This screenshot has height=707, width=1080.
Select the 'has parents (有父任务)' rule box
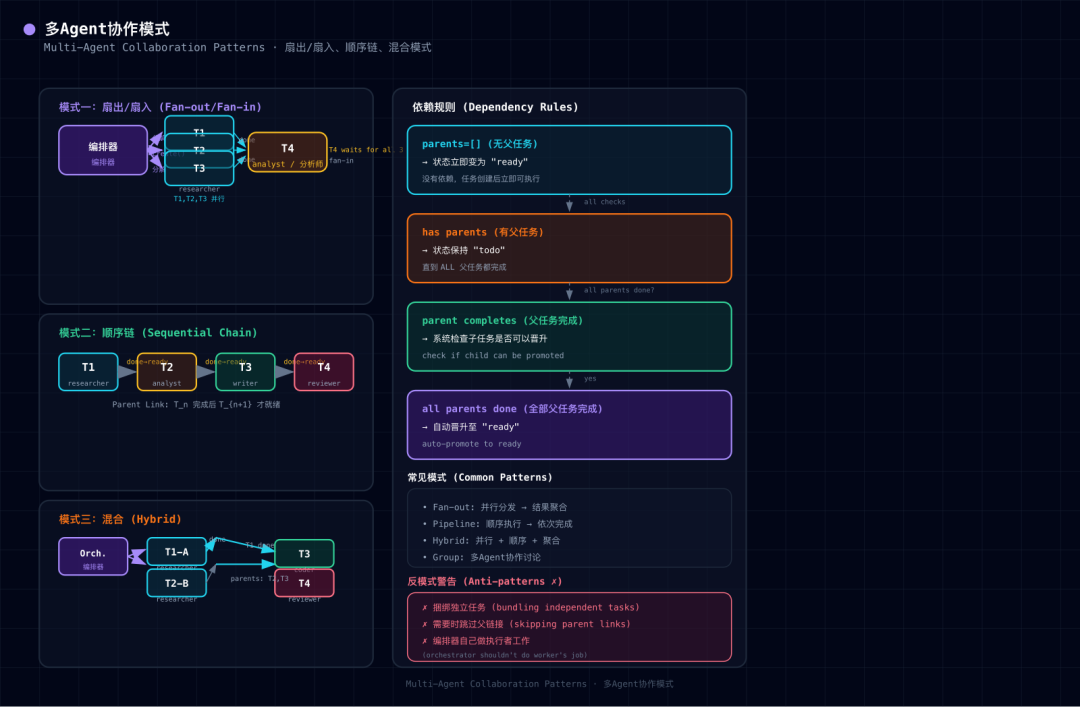tap(569, 248)
